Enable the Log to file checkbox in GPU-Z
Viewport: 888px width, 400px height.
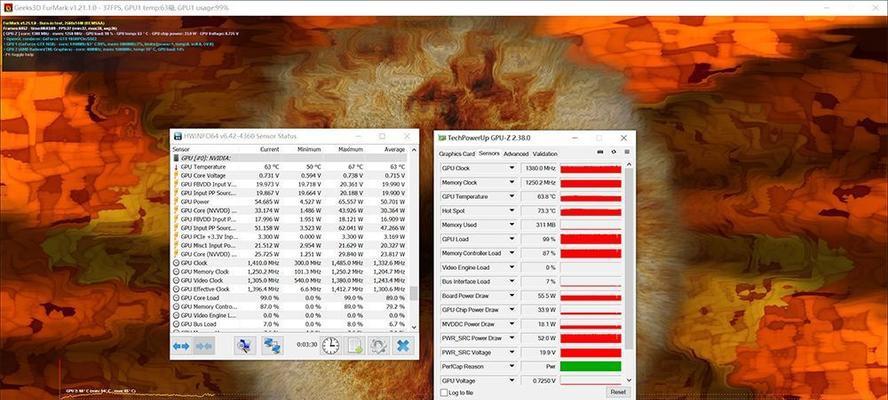(443, 393)
